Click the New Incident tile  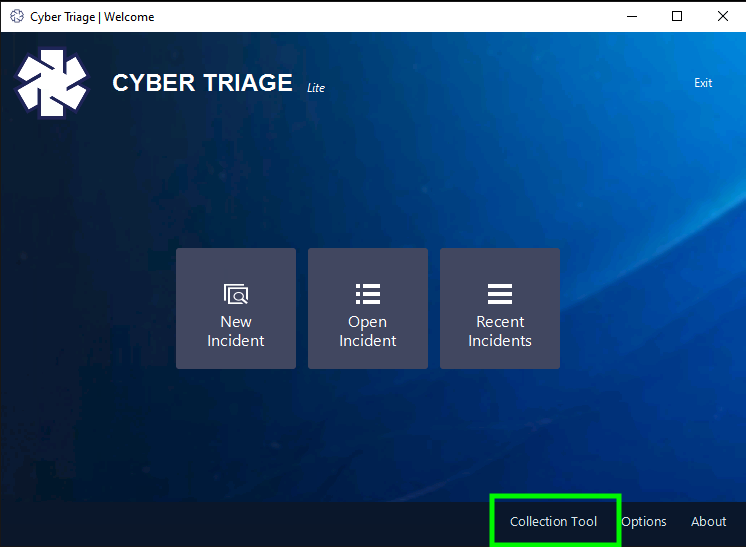236,308
